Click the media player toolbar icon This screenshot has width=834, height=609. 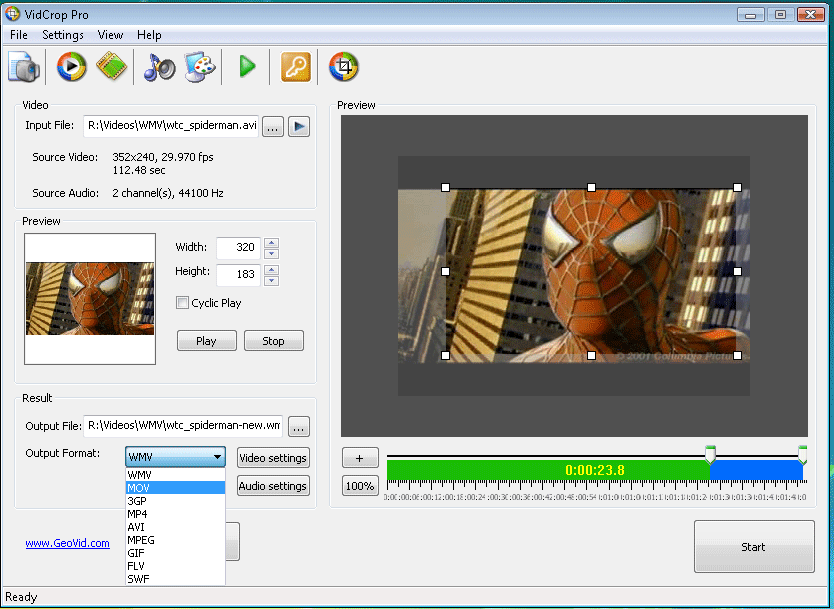(71, 66)
